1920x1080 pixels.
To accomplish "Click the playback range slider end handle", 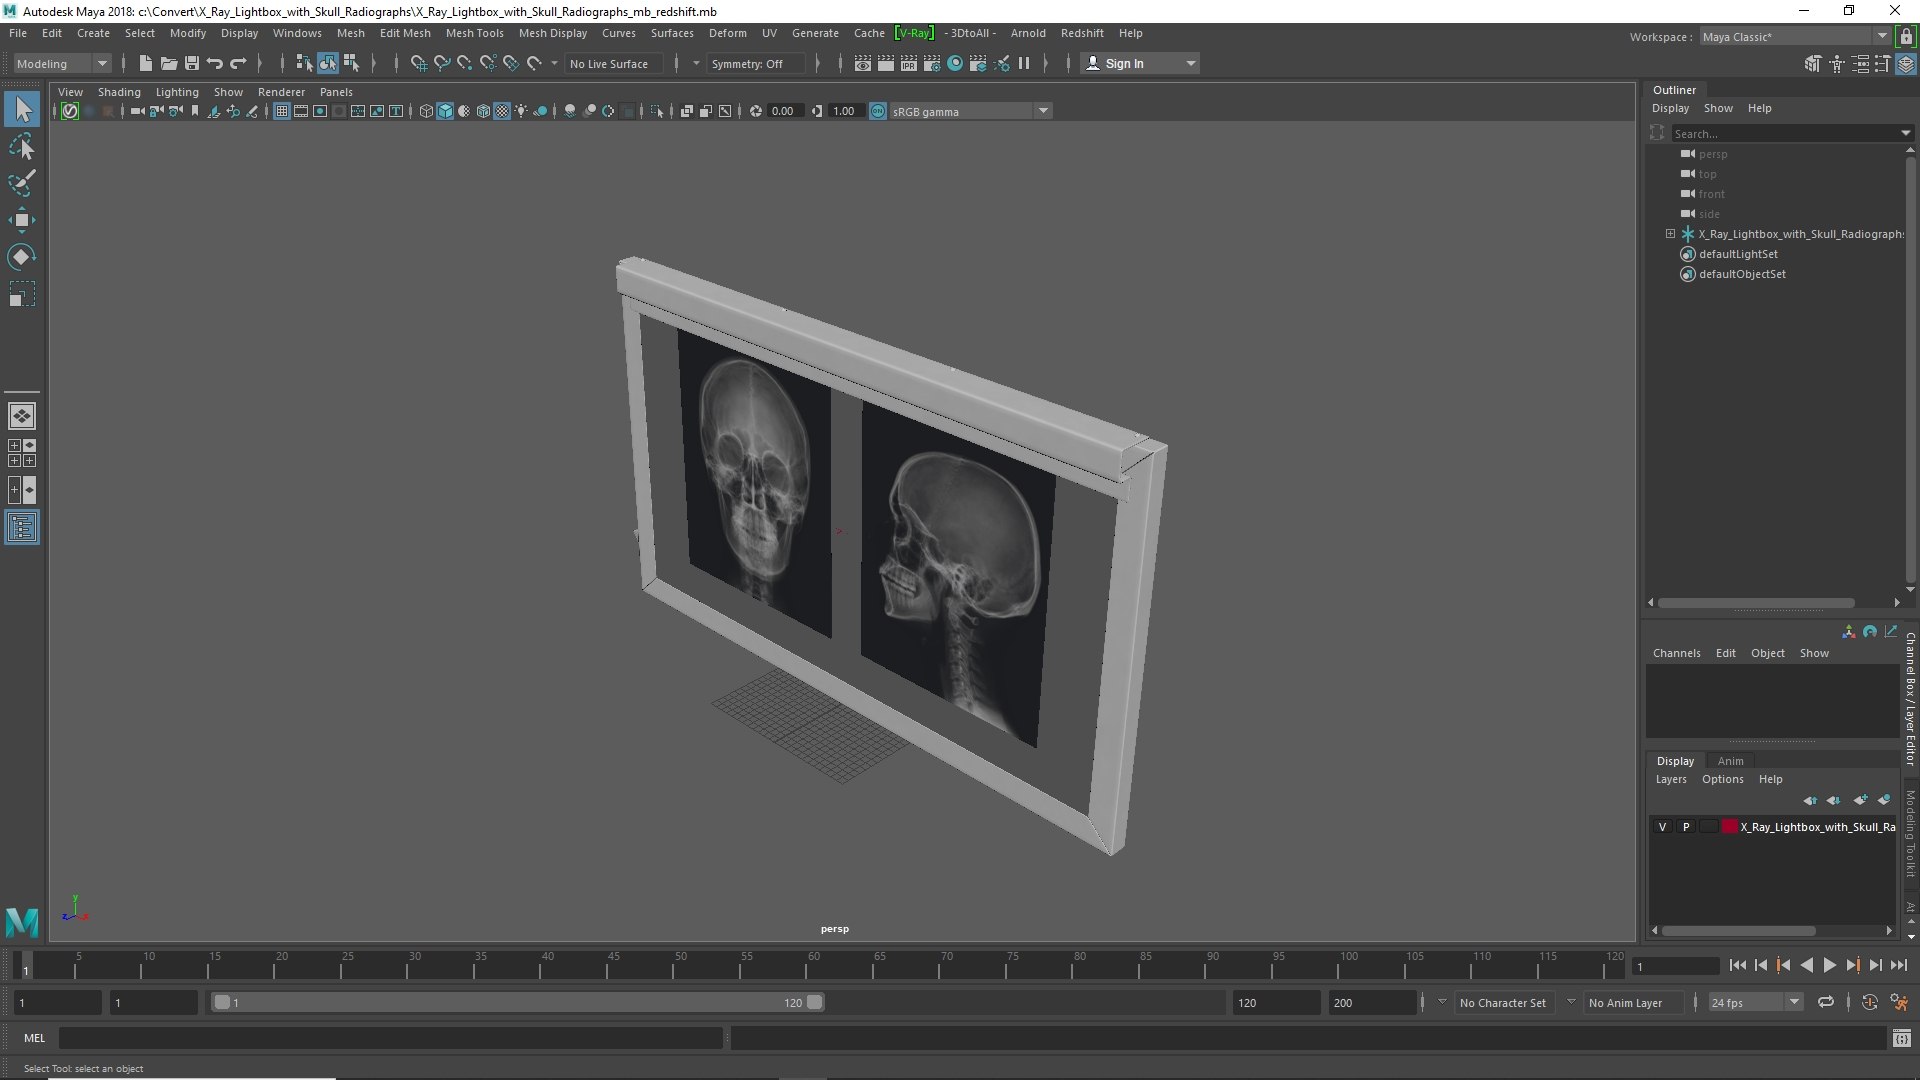I will pos(815,1002).
